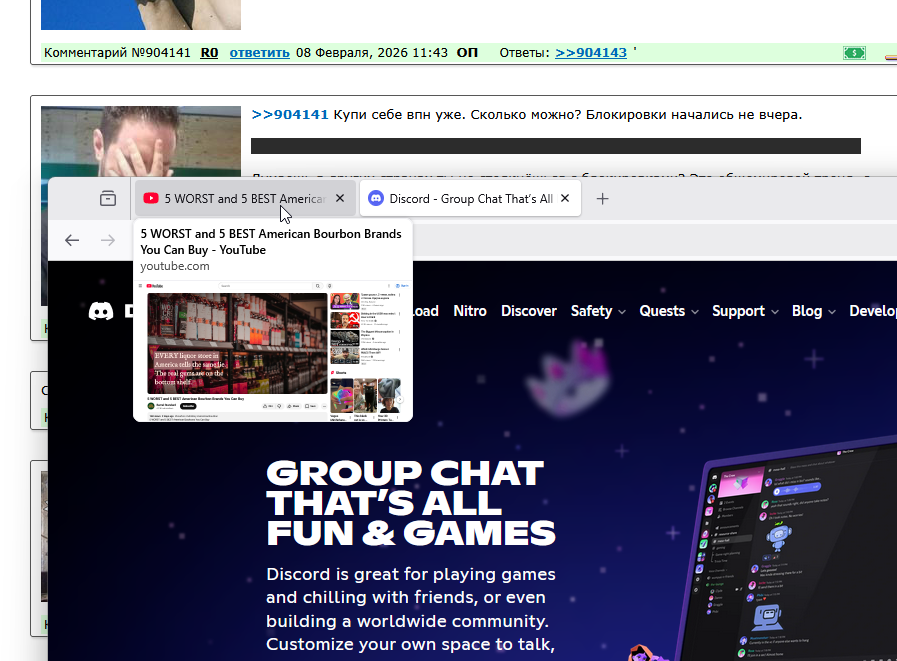This screenshot has width=897, height=661.
Task: Click the green money icon on comment bar
Action: tap(853, 53)
